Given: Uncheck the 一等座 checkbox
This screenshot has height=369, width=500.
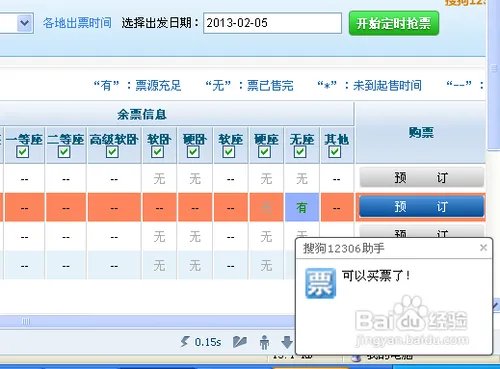Looking at the screenshot, I should click(x=23, y=152).
